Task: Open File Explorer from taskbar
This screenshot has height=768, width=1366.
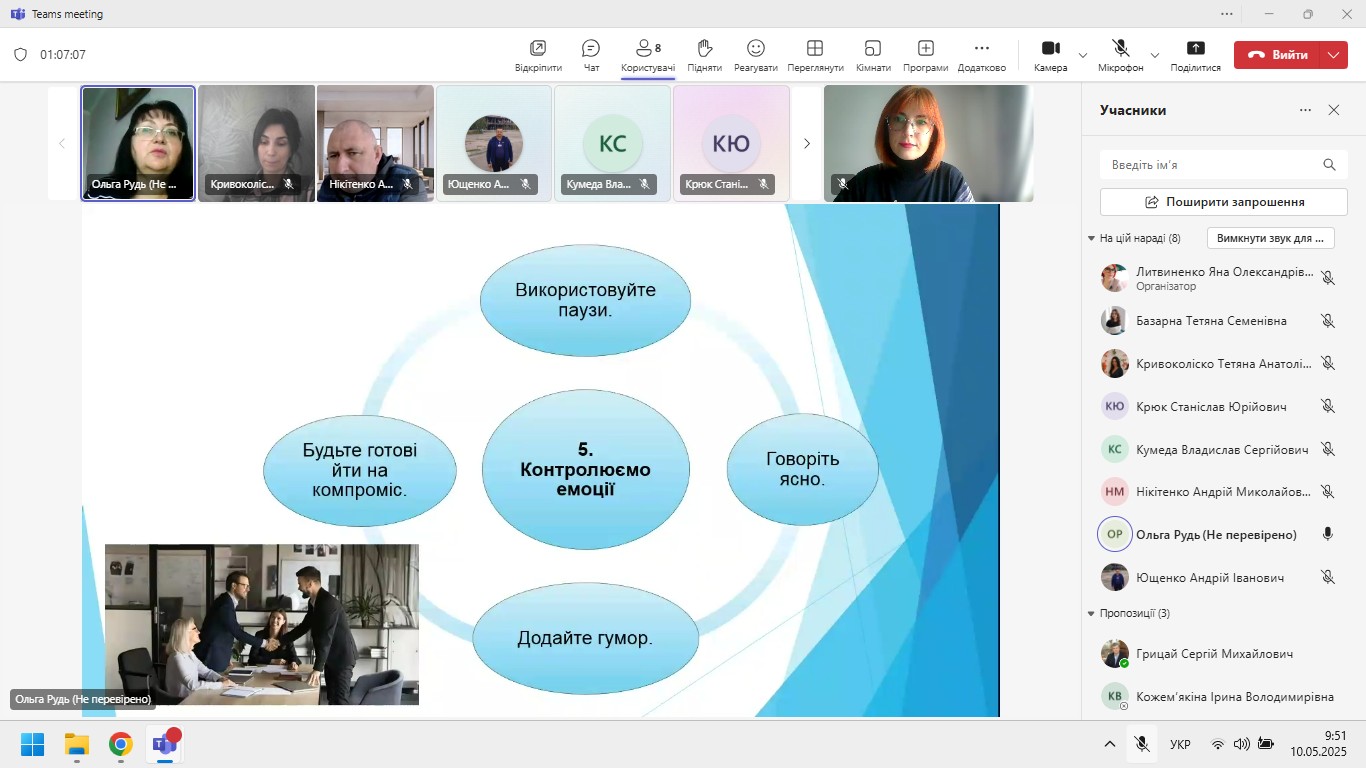Action: tap(77, 744)
